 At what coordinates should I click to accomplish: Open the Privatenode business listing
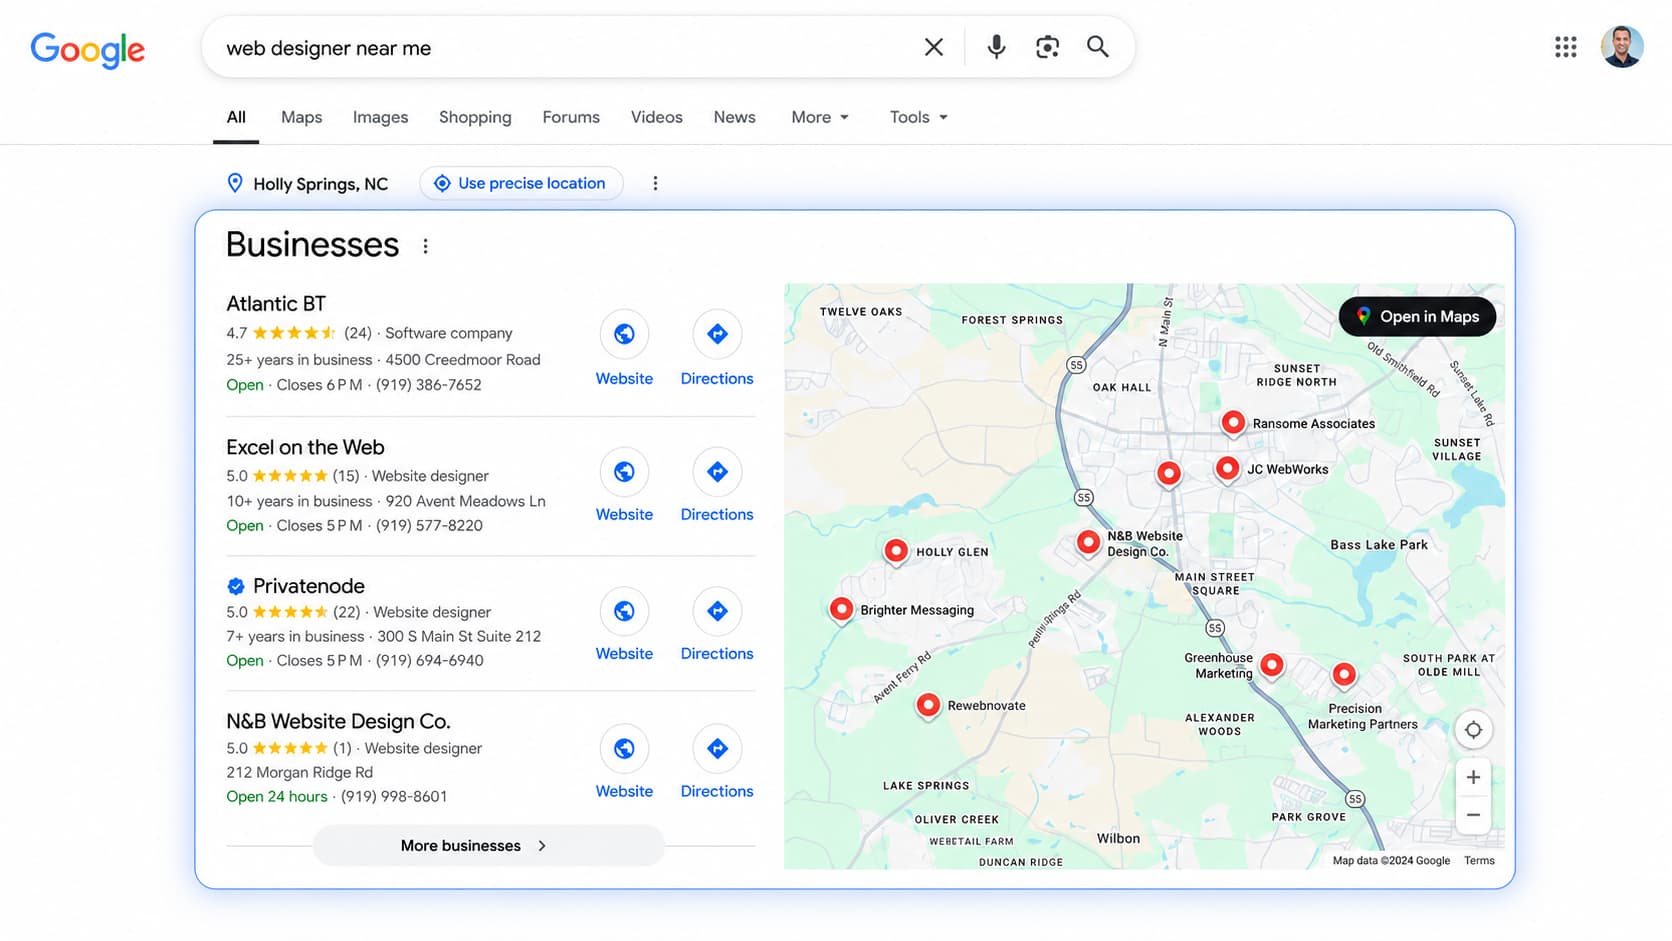pos(308,586)
